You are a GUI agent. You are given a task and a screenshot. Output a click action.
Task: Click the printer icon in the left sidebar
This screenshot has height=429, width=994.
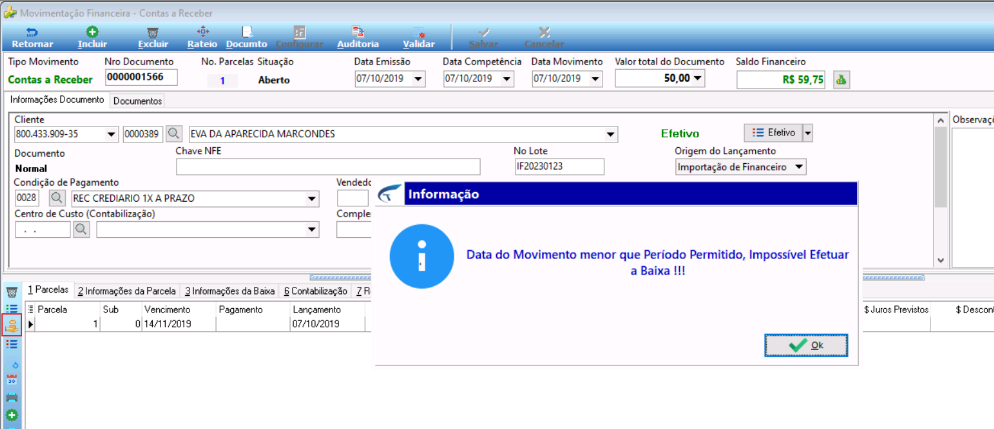[x=11, y=398]
